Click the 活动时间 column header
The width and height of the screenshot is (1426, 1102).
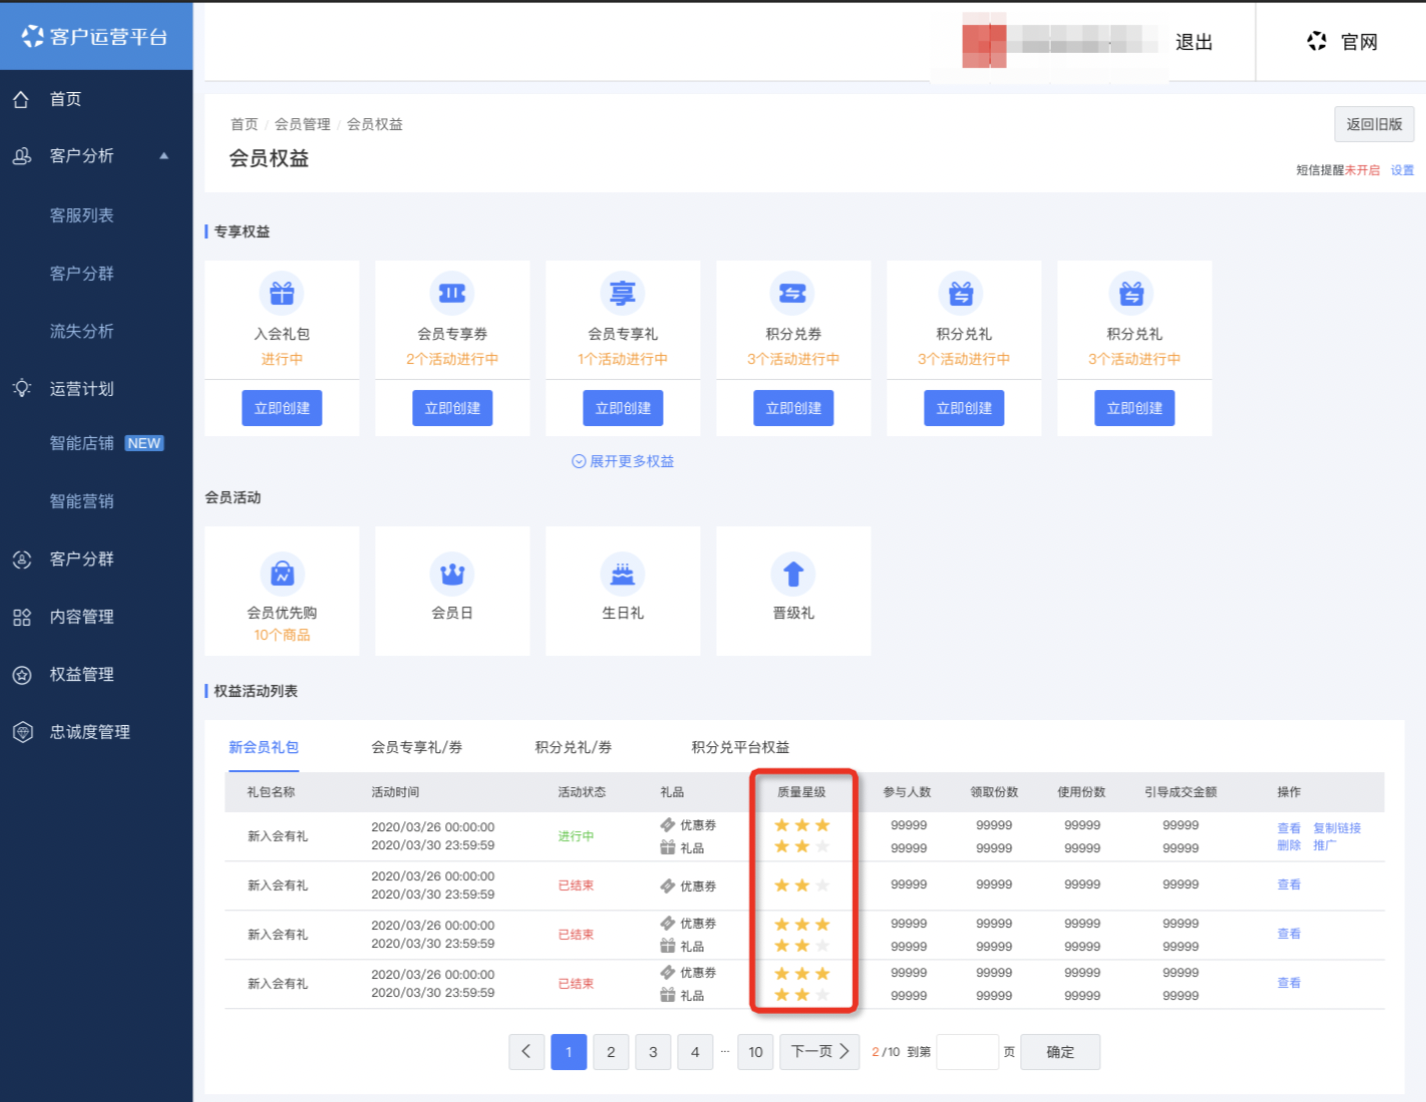pos(395,792)
